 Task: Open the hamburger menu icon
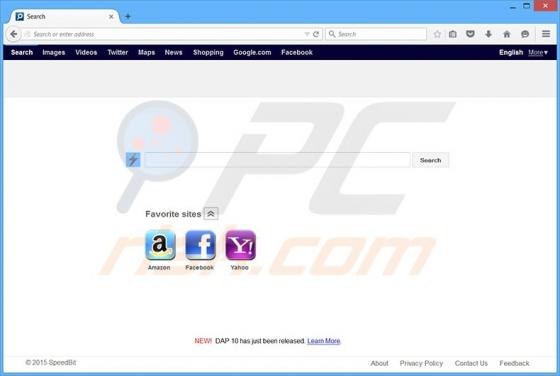pos(546,34)
